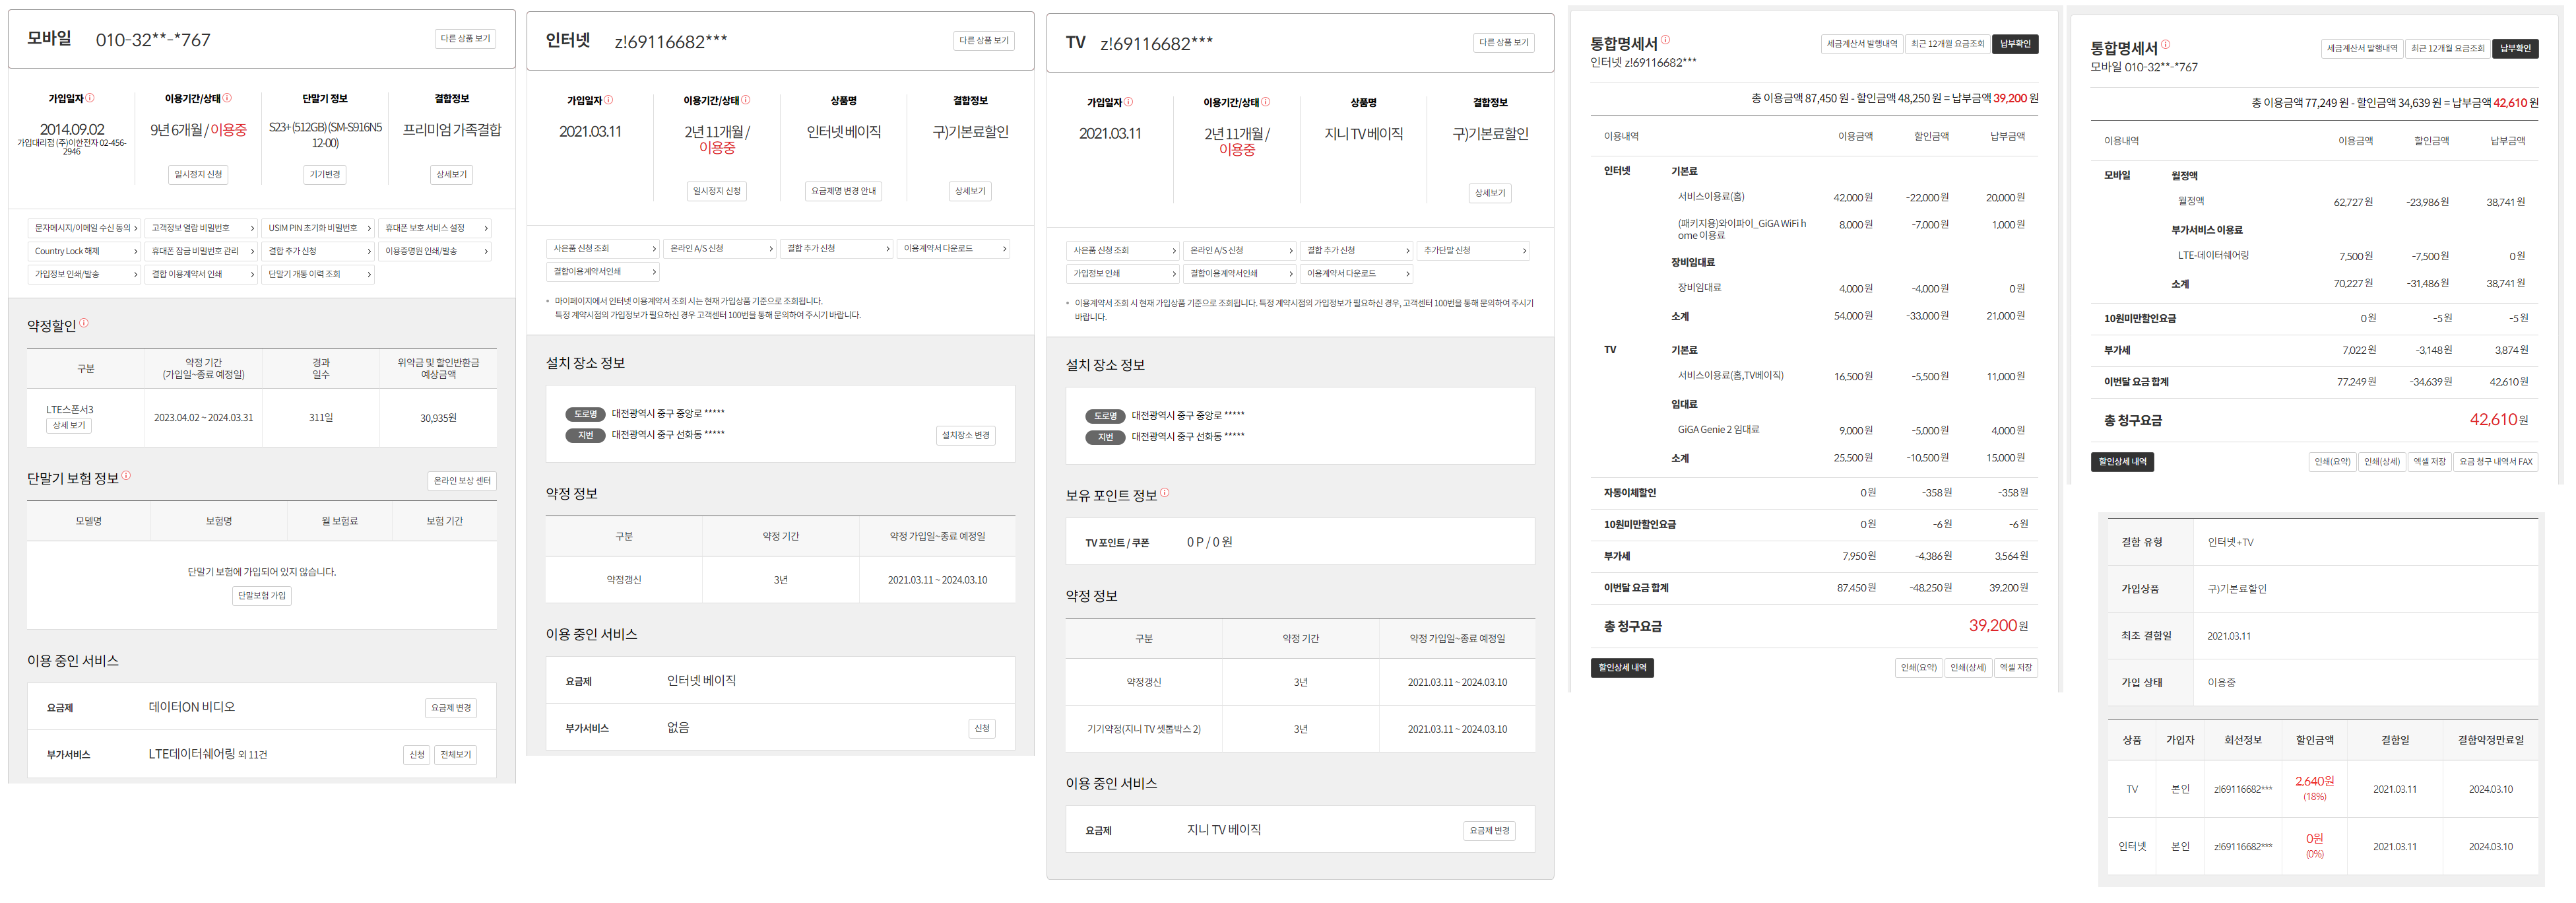Click the 단말기보험 가입 button
2576x903 pixels.
pyautogui.click(x=262, y=596)
